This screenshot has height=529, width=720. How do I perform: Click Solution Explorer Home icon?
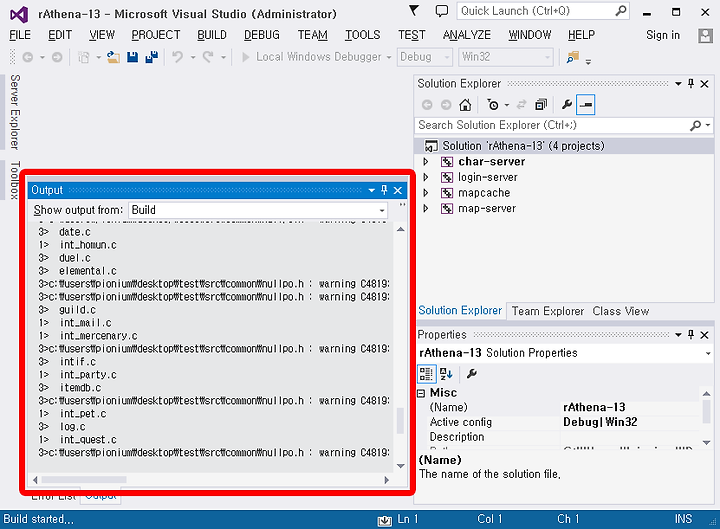(465, 105)
